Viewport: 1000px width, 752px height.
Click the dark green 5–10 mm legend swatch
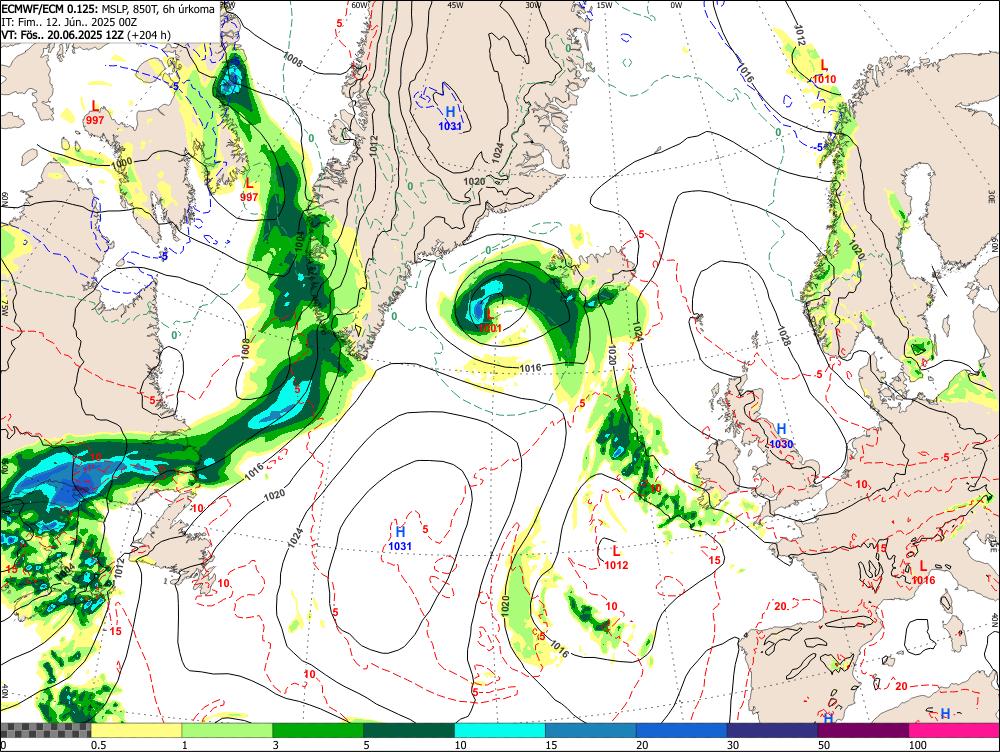coord(409,730)
